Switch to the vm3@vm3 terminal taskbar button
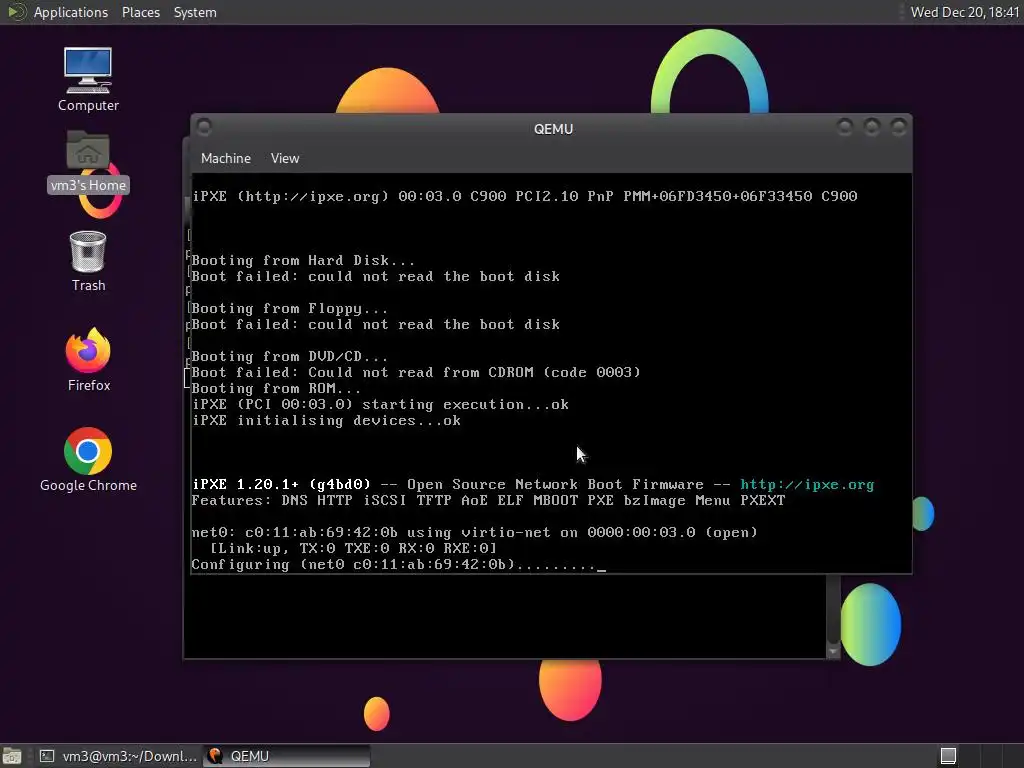Screen dimensions: 1024x768 (119, 756)
